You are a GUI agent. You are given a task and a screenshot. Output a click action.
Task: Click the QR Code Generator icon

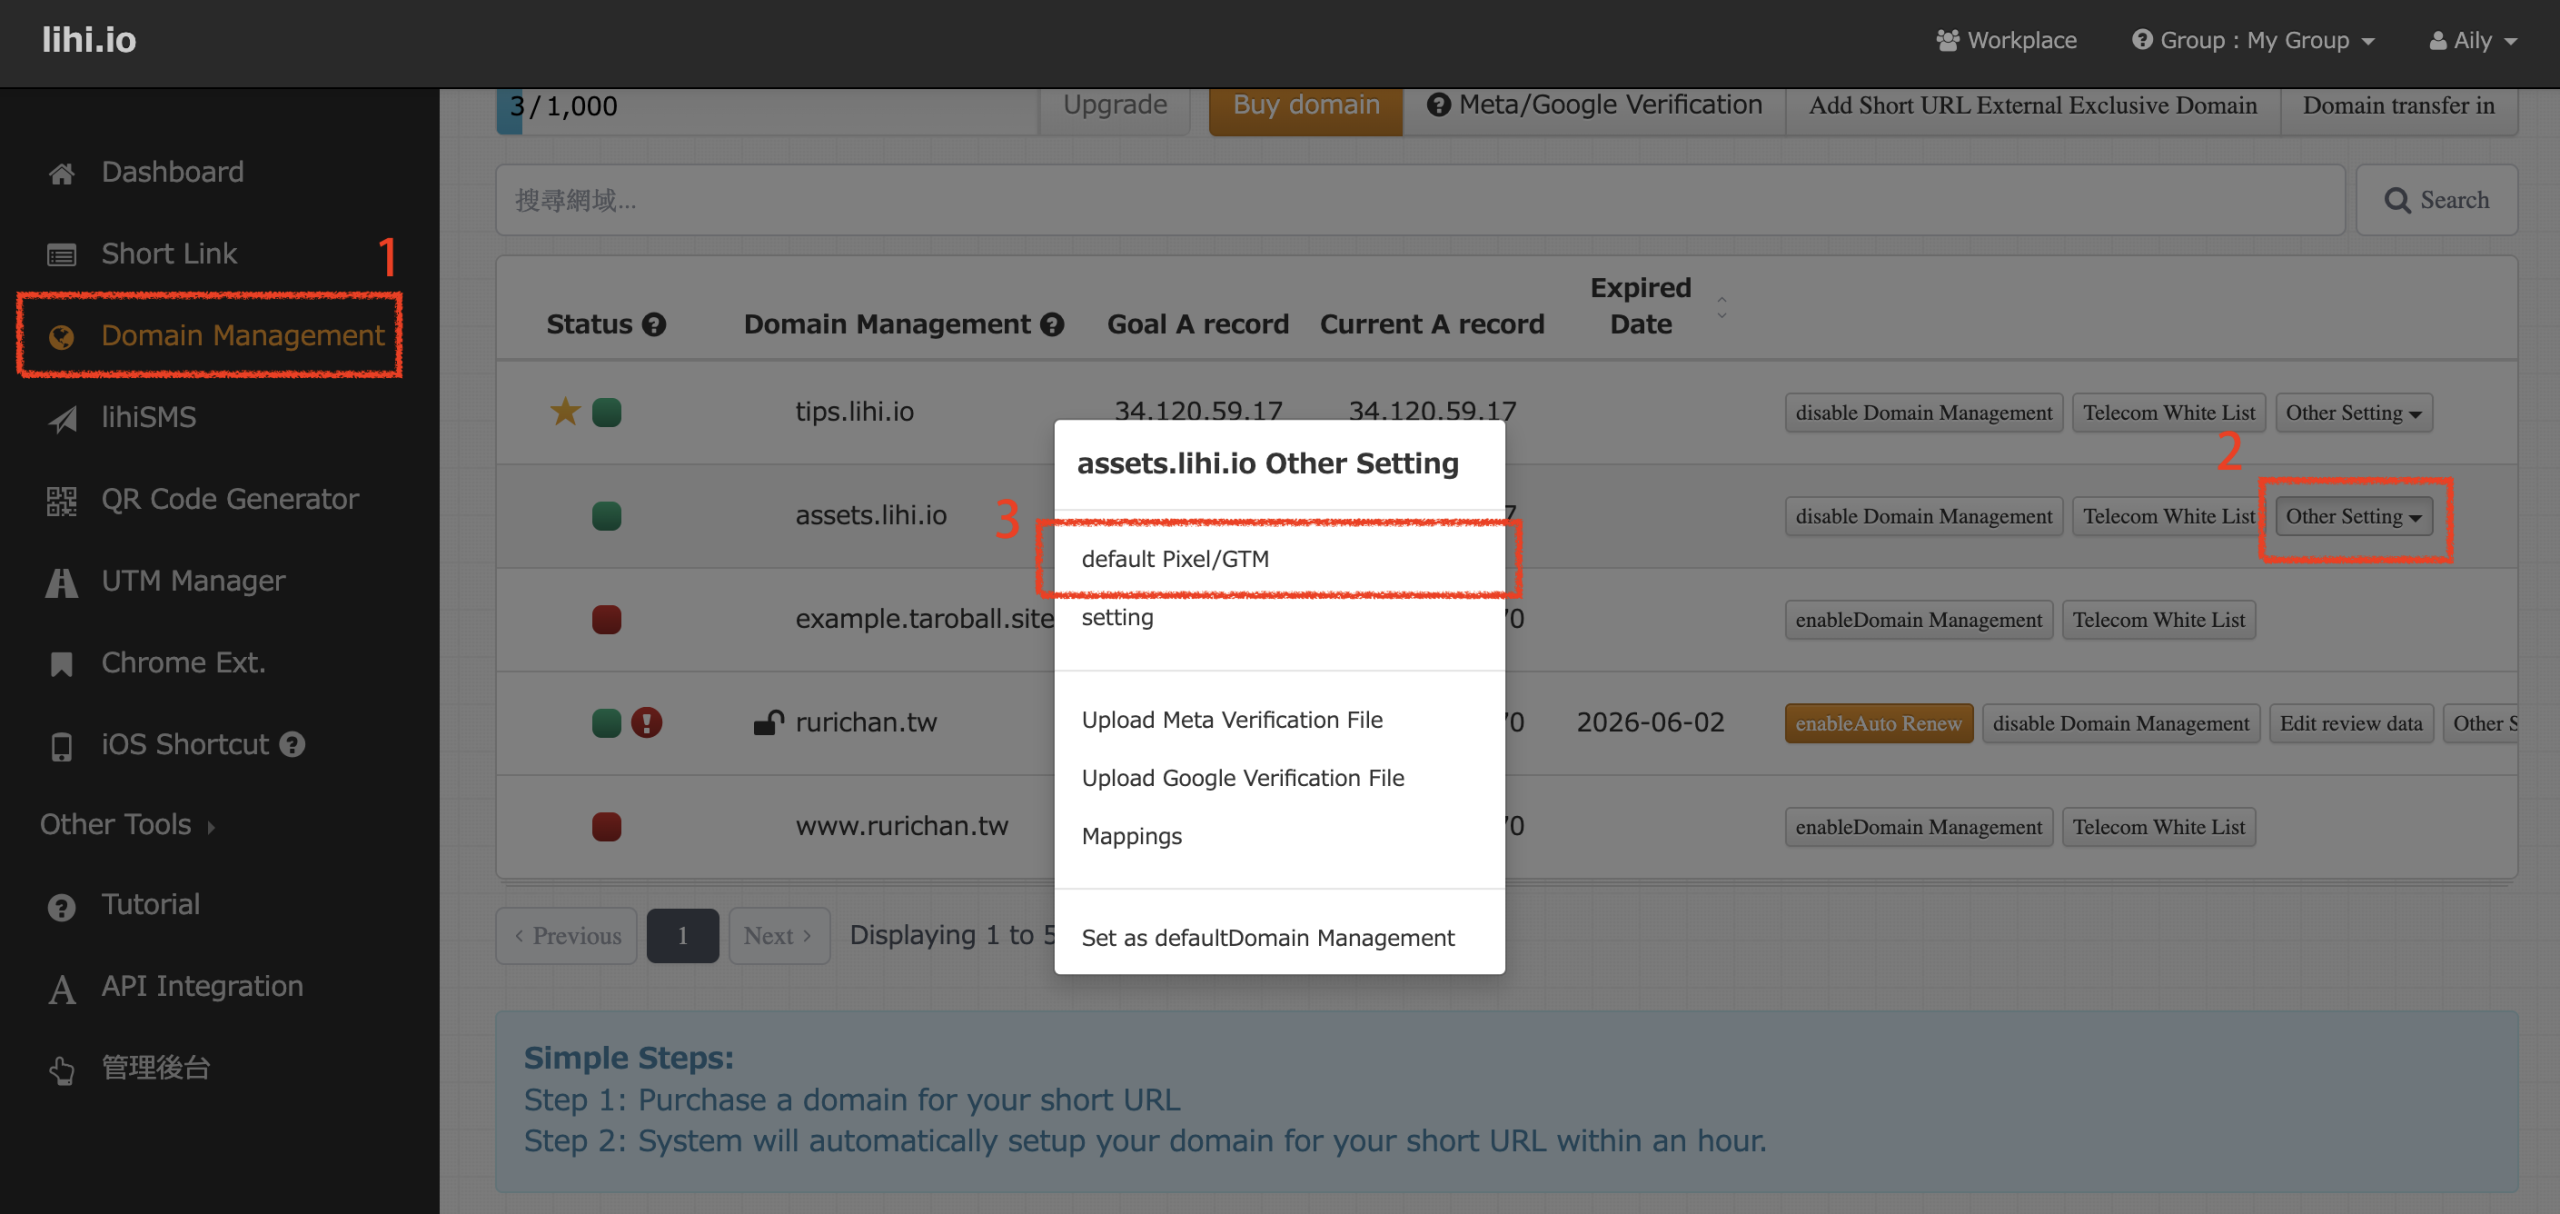click(61, 500)
